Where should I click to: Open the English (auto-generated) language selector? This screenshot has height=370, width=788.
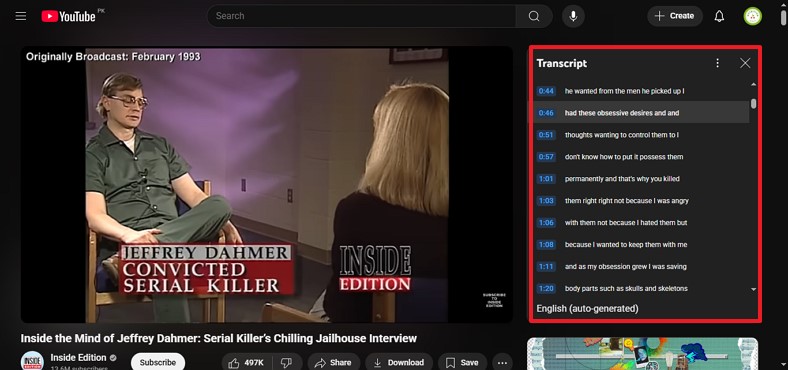[x=587, y=308]
